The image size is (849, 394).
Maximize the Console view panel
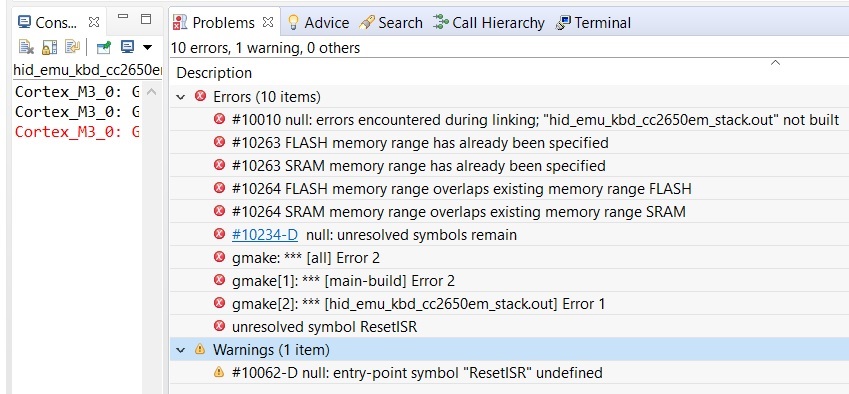click(146, 19)
